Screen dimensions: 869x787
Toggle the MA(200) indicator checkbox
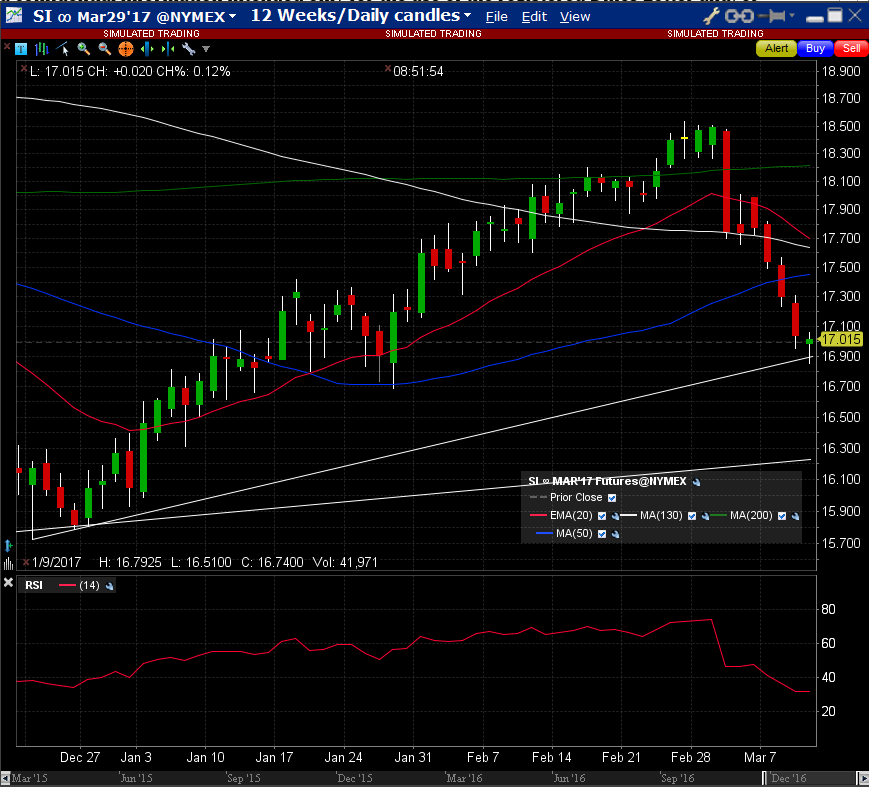783,516
